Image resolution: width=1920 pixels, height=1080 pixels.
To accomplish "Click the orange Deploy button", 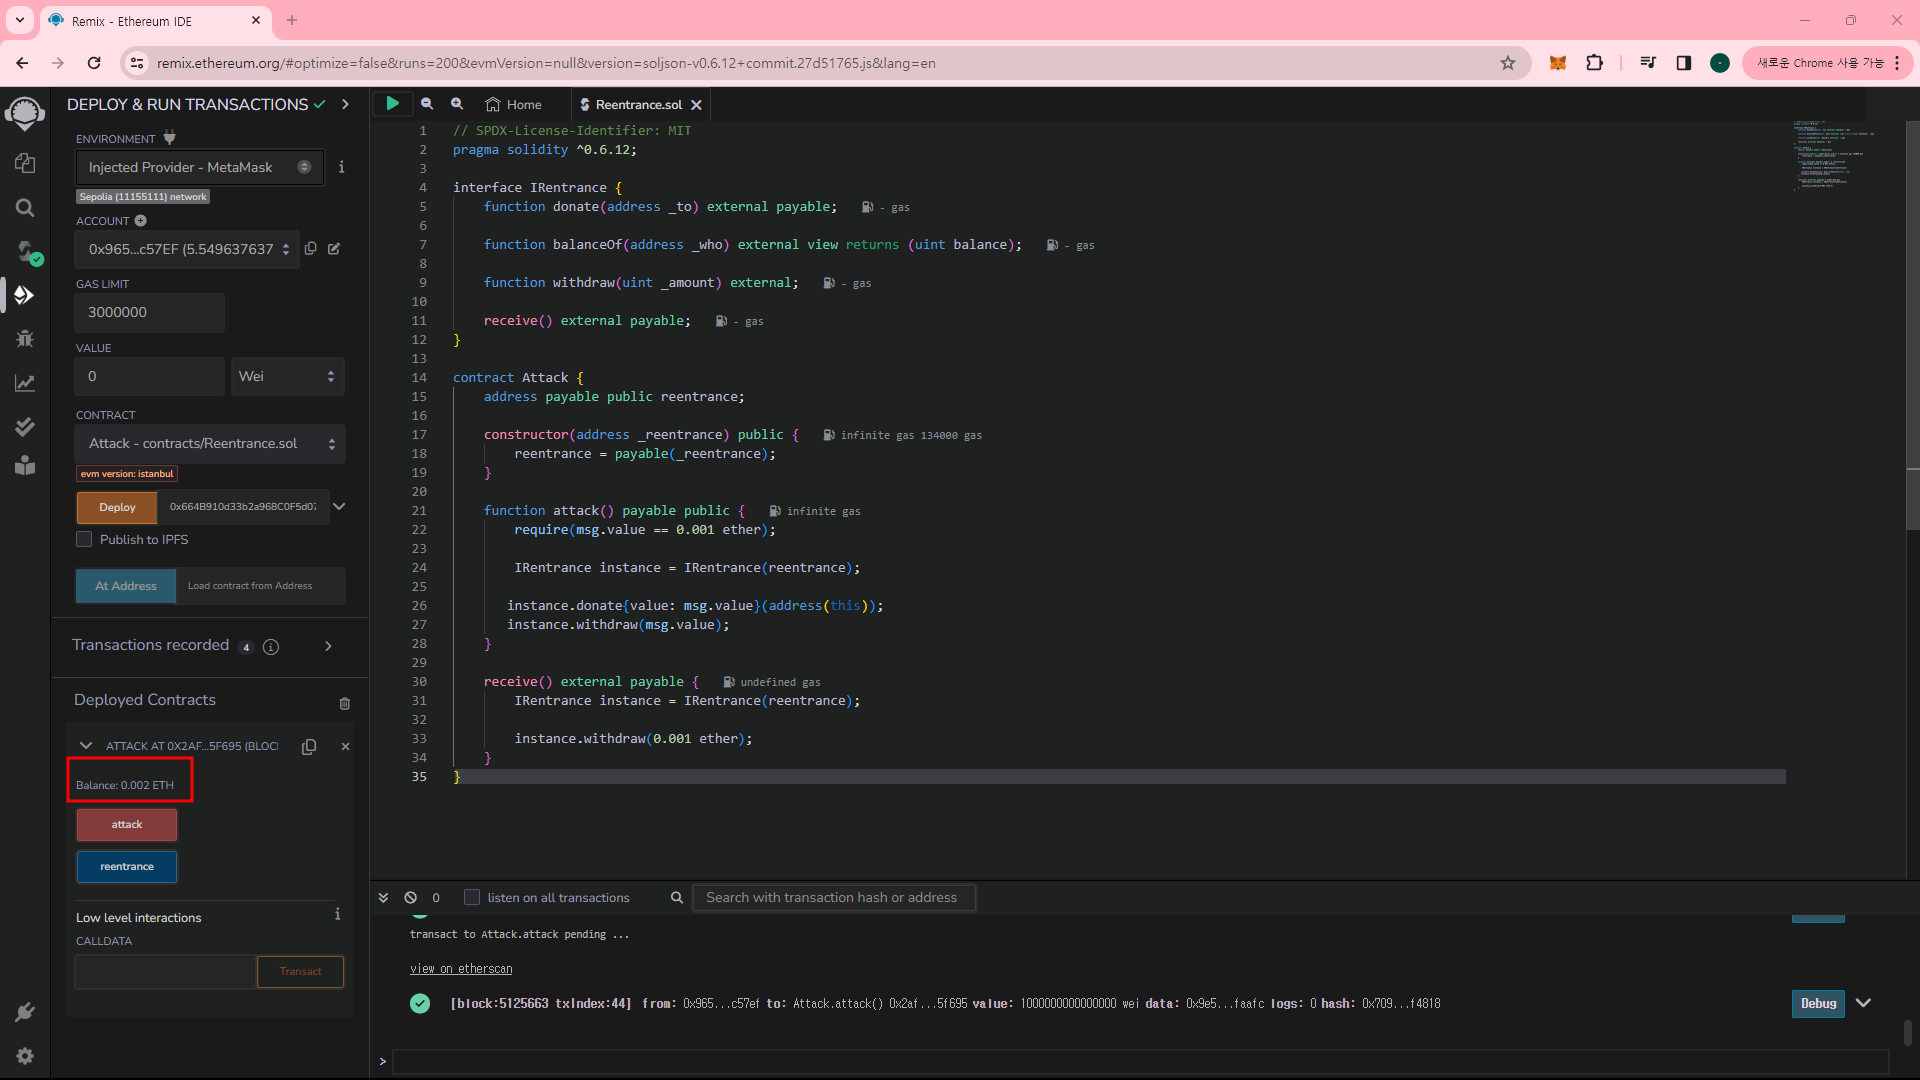I will pyautogui.click(x=117, y=507).
